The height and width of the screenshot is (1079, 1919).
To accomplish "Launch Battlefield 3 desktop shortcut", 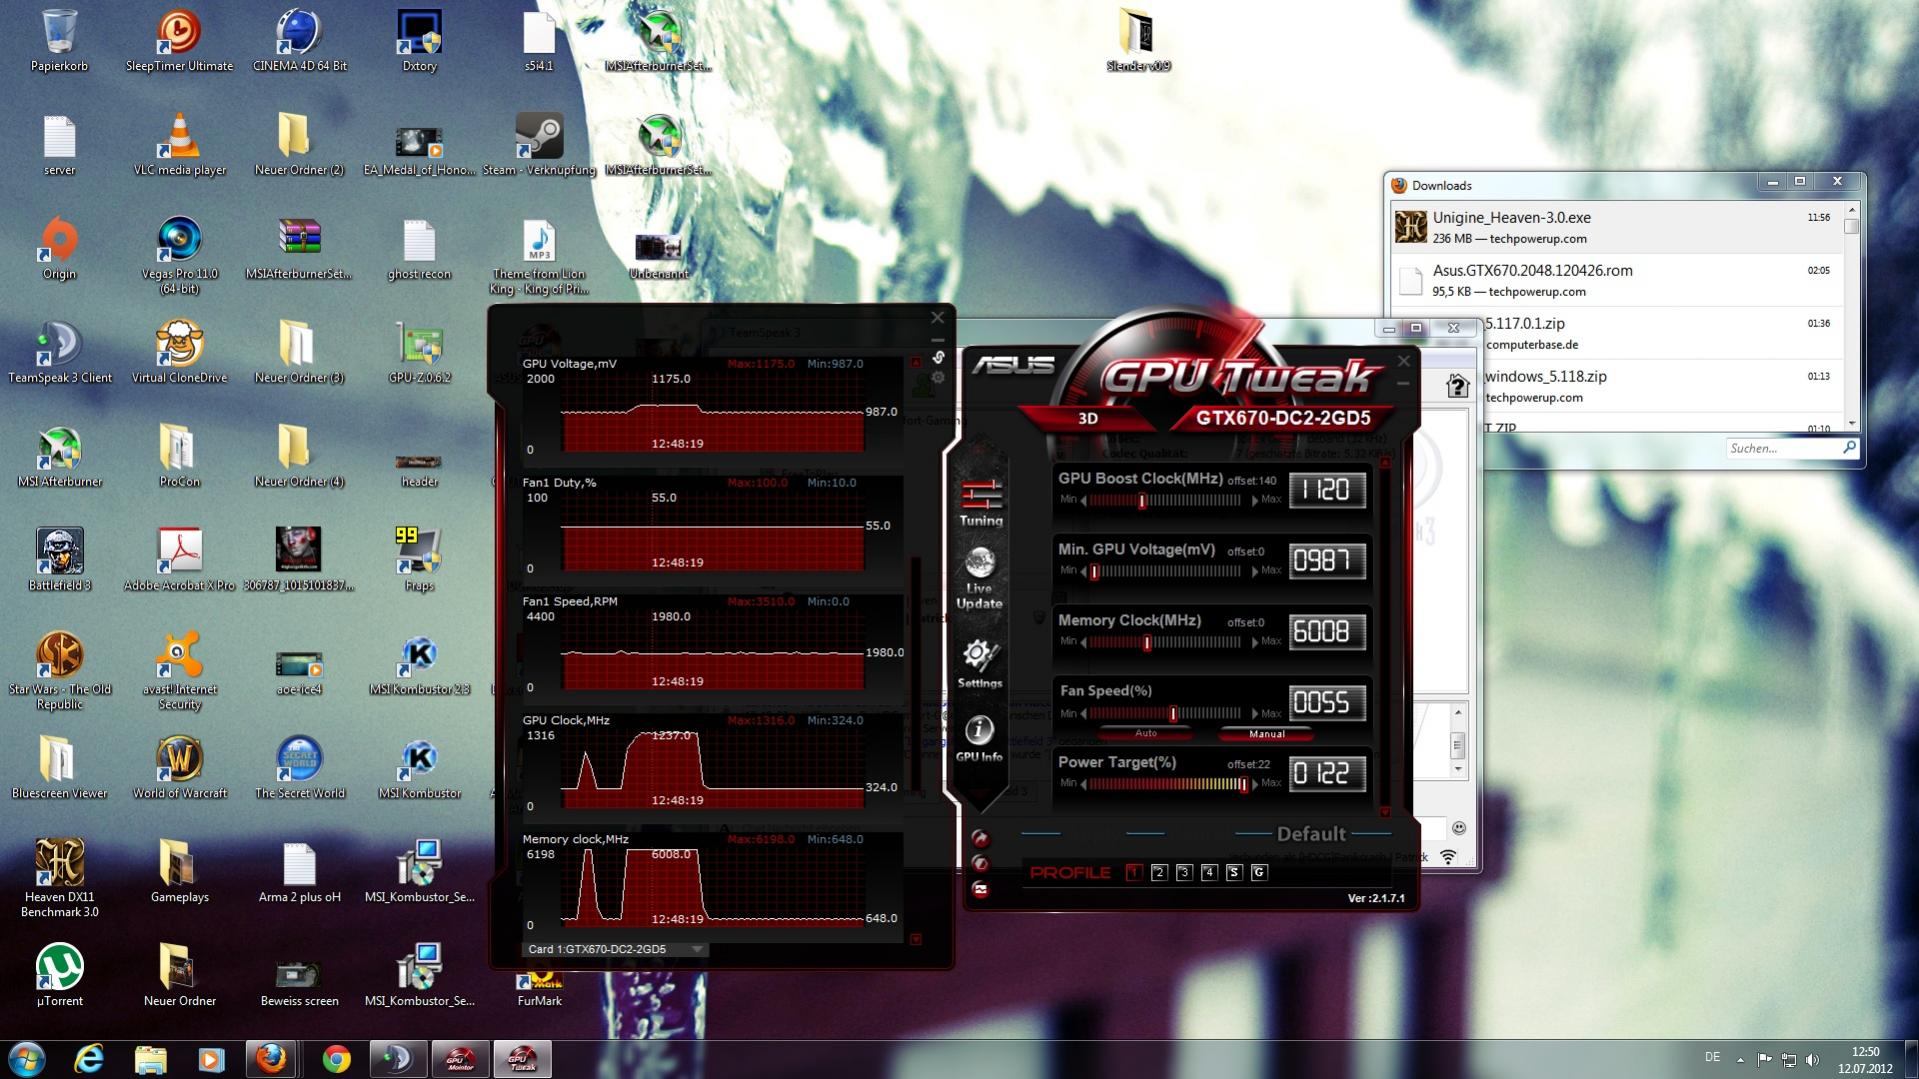I will [x=60, y=560].
